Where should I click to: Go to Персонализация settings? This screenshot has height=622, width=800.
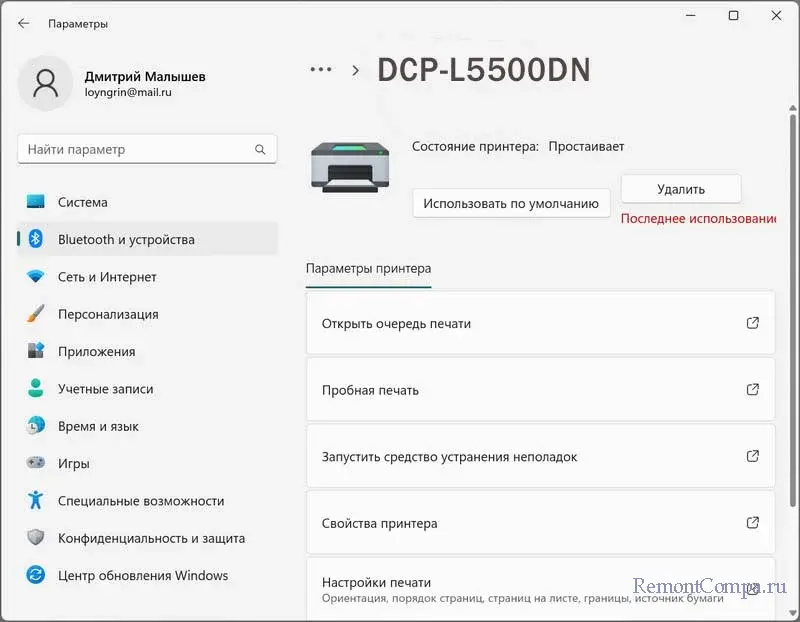108,314
